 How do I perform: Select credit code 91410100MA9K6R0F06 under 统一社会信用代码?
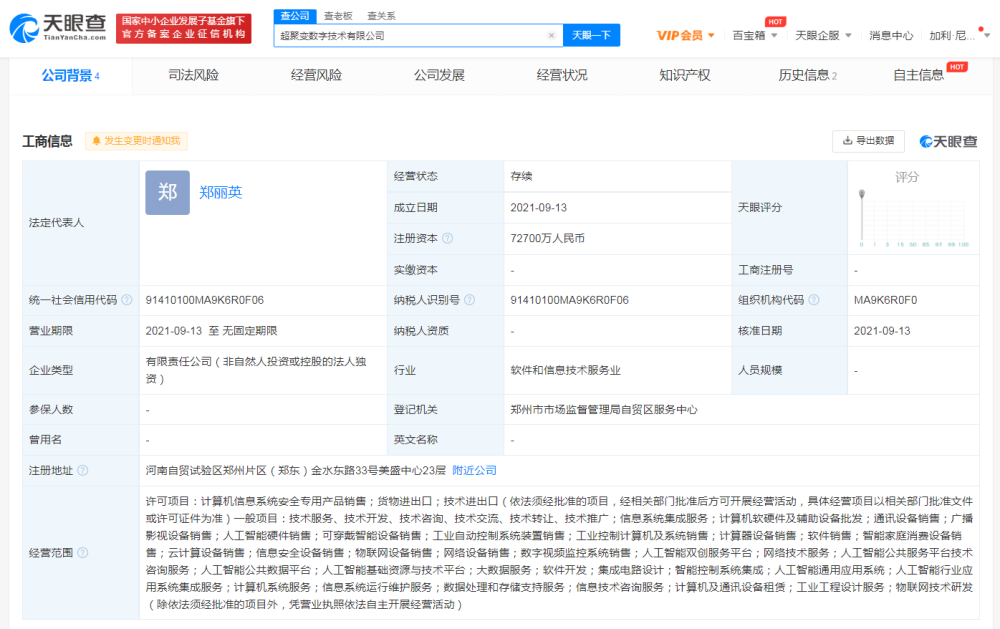pyautogui.click(x=205, y=300)
